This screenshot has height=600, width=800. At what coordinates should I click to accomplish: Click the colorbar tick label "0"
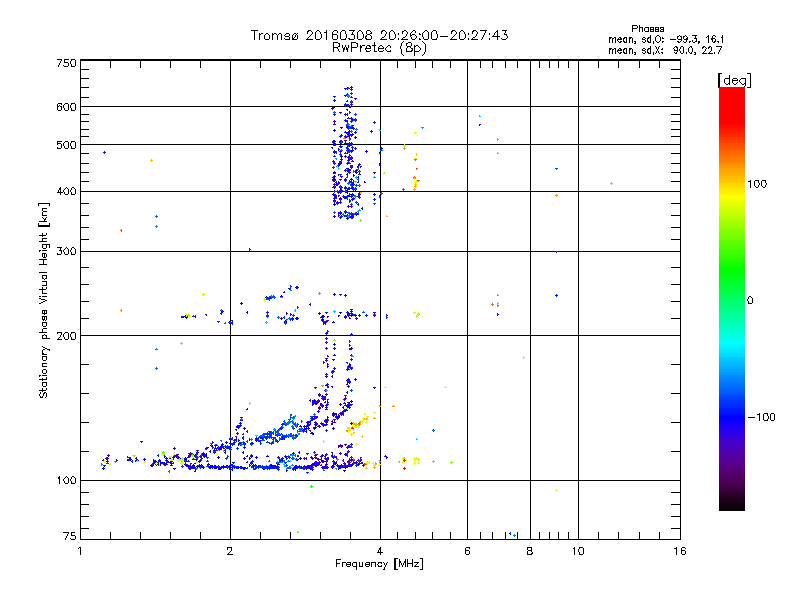click(750, 301)
